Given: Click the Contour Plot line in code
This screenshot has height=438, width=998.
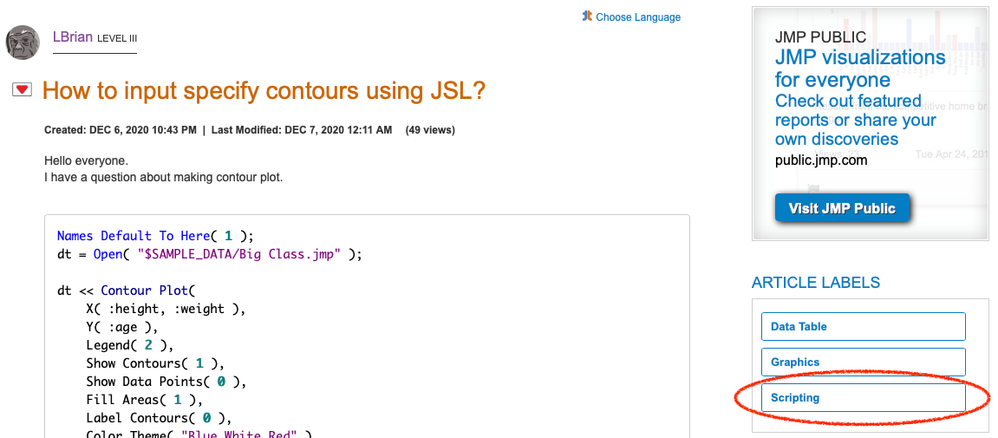Looking at the screenshot, I should 128,291.
